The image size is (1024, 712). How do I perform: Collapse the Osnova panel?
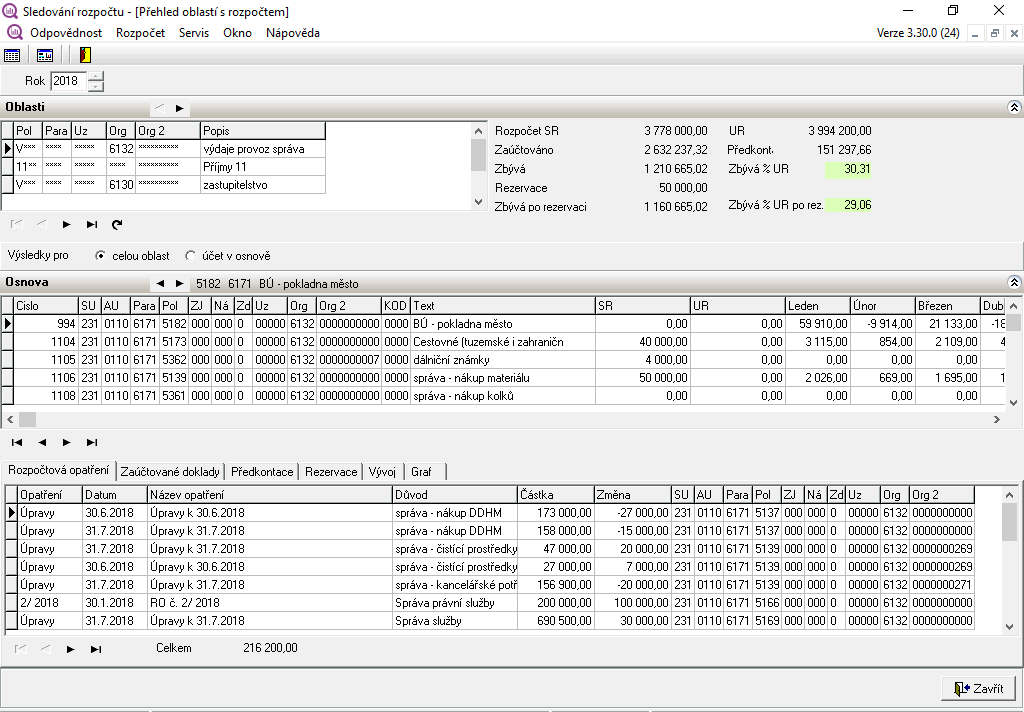click(1013, 283)
